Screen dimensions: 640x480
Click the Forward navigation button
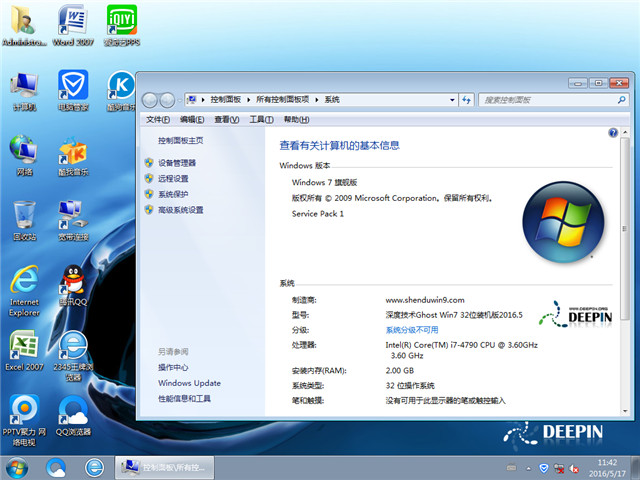(x=167, y=100)
